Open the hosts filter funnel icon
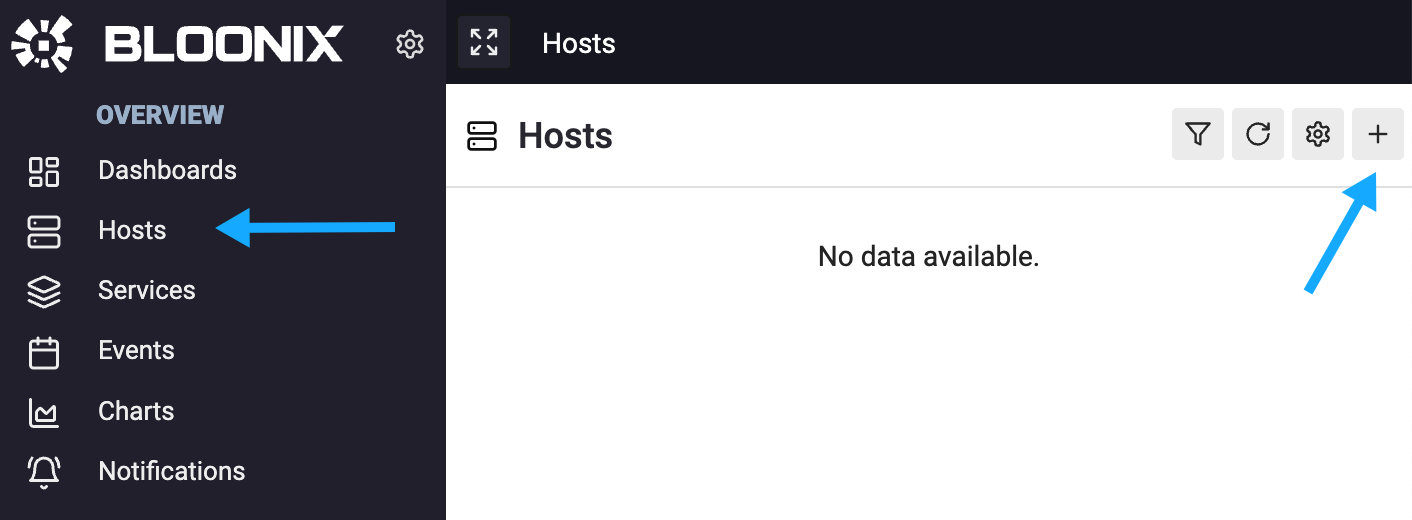 pyautogui.click(x=1198, y=134)
